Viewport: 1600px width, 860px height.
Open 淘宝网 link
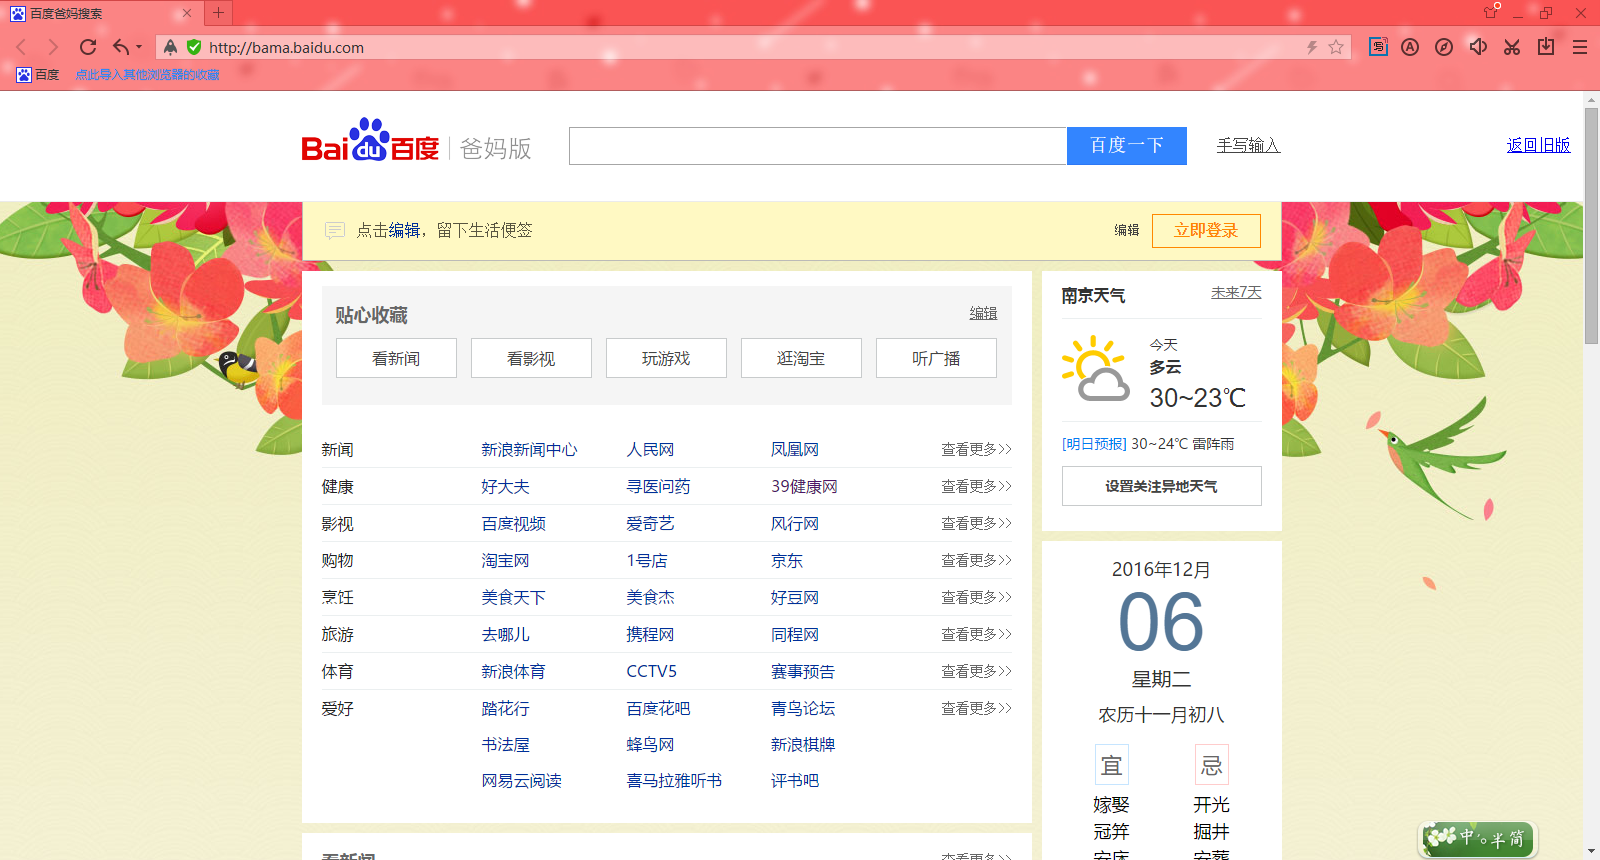pos(505,561)
